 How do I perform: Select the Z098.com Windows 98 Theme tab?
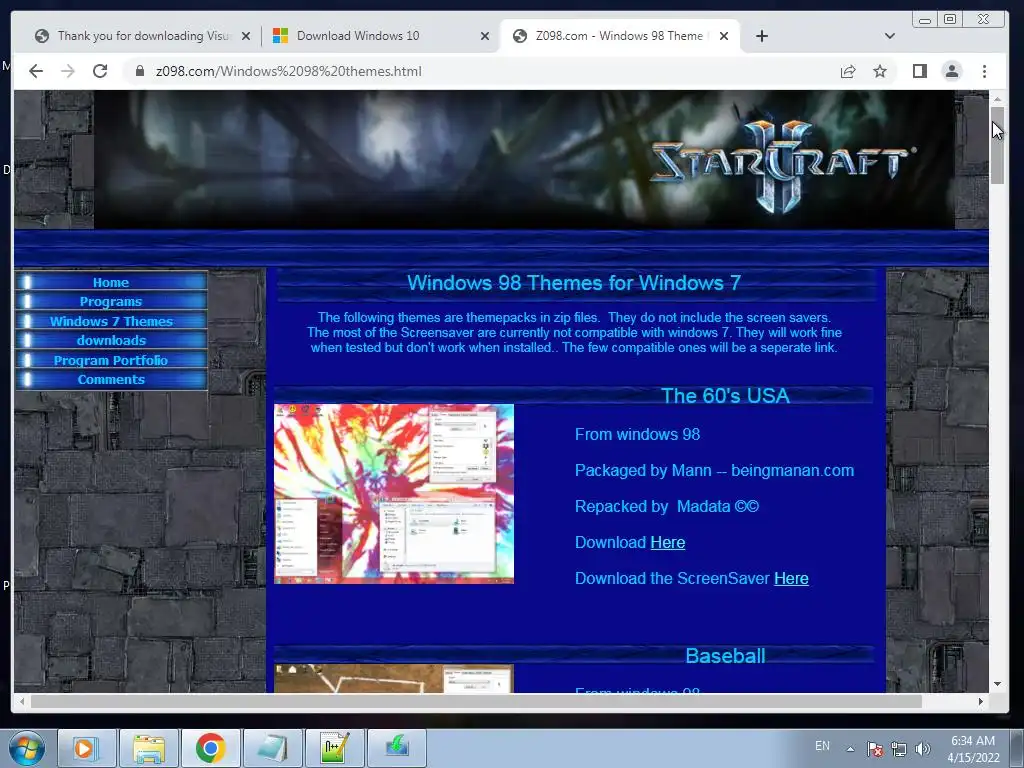point(619,36)
